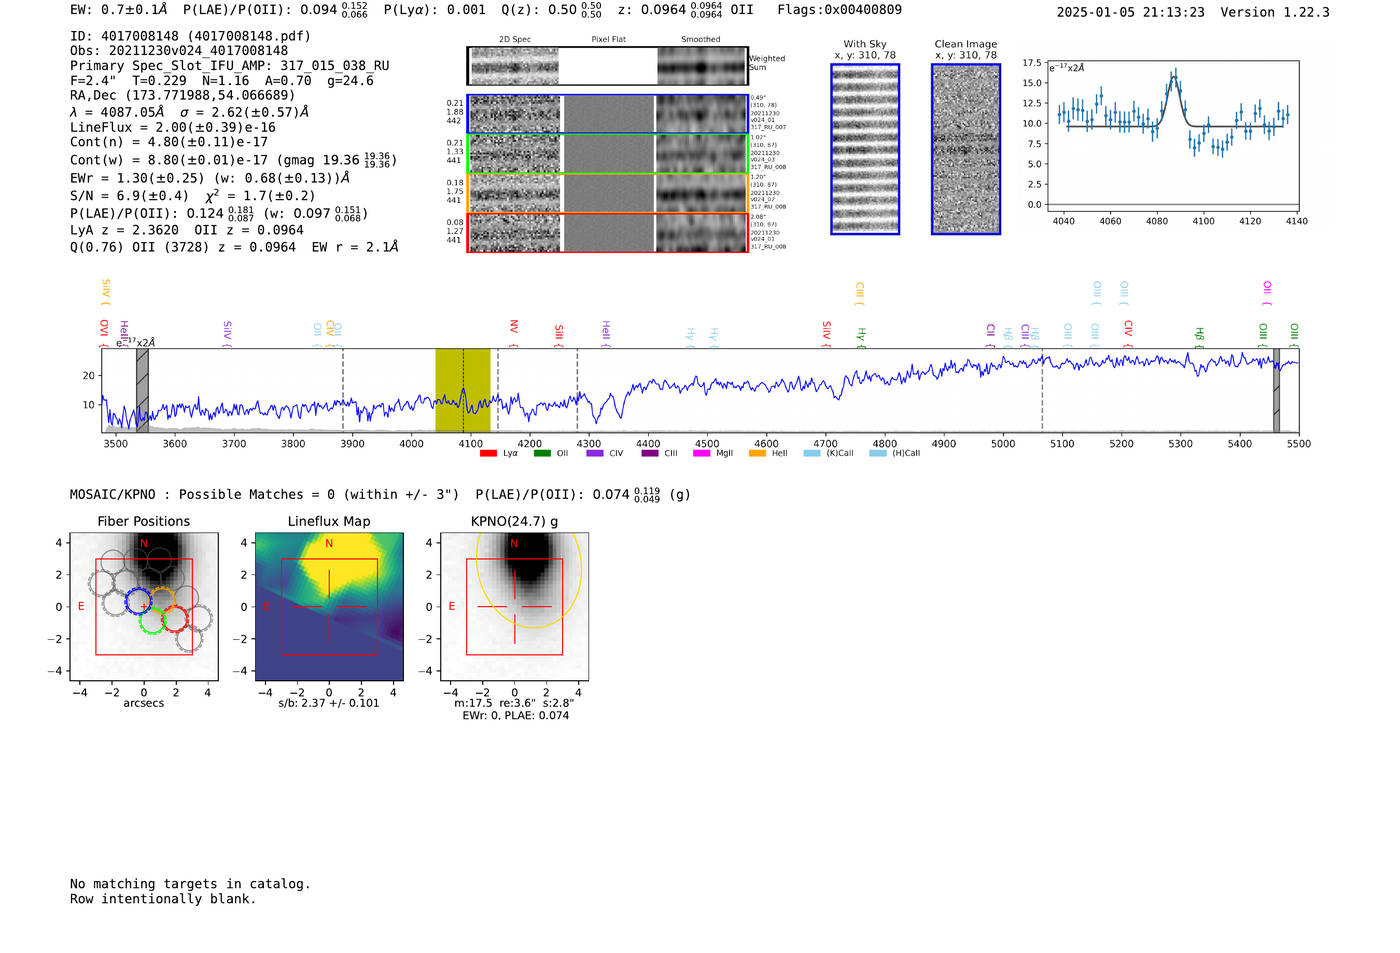Click the orange CIII line marker label

[x=859, y=293]
